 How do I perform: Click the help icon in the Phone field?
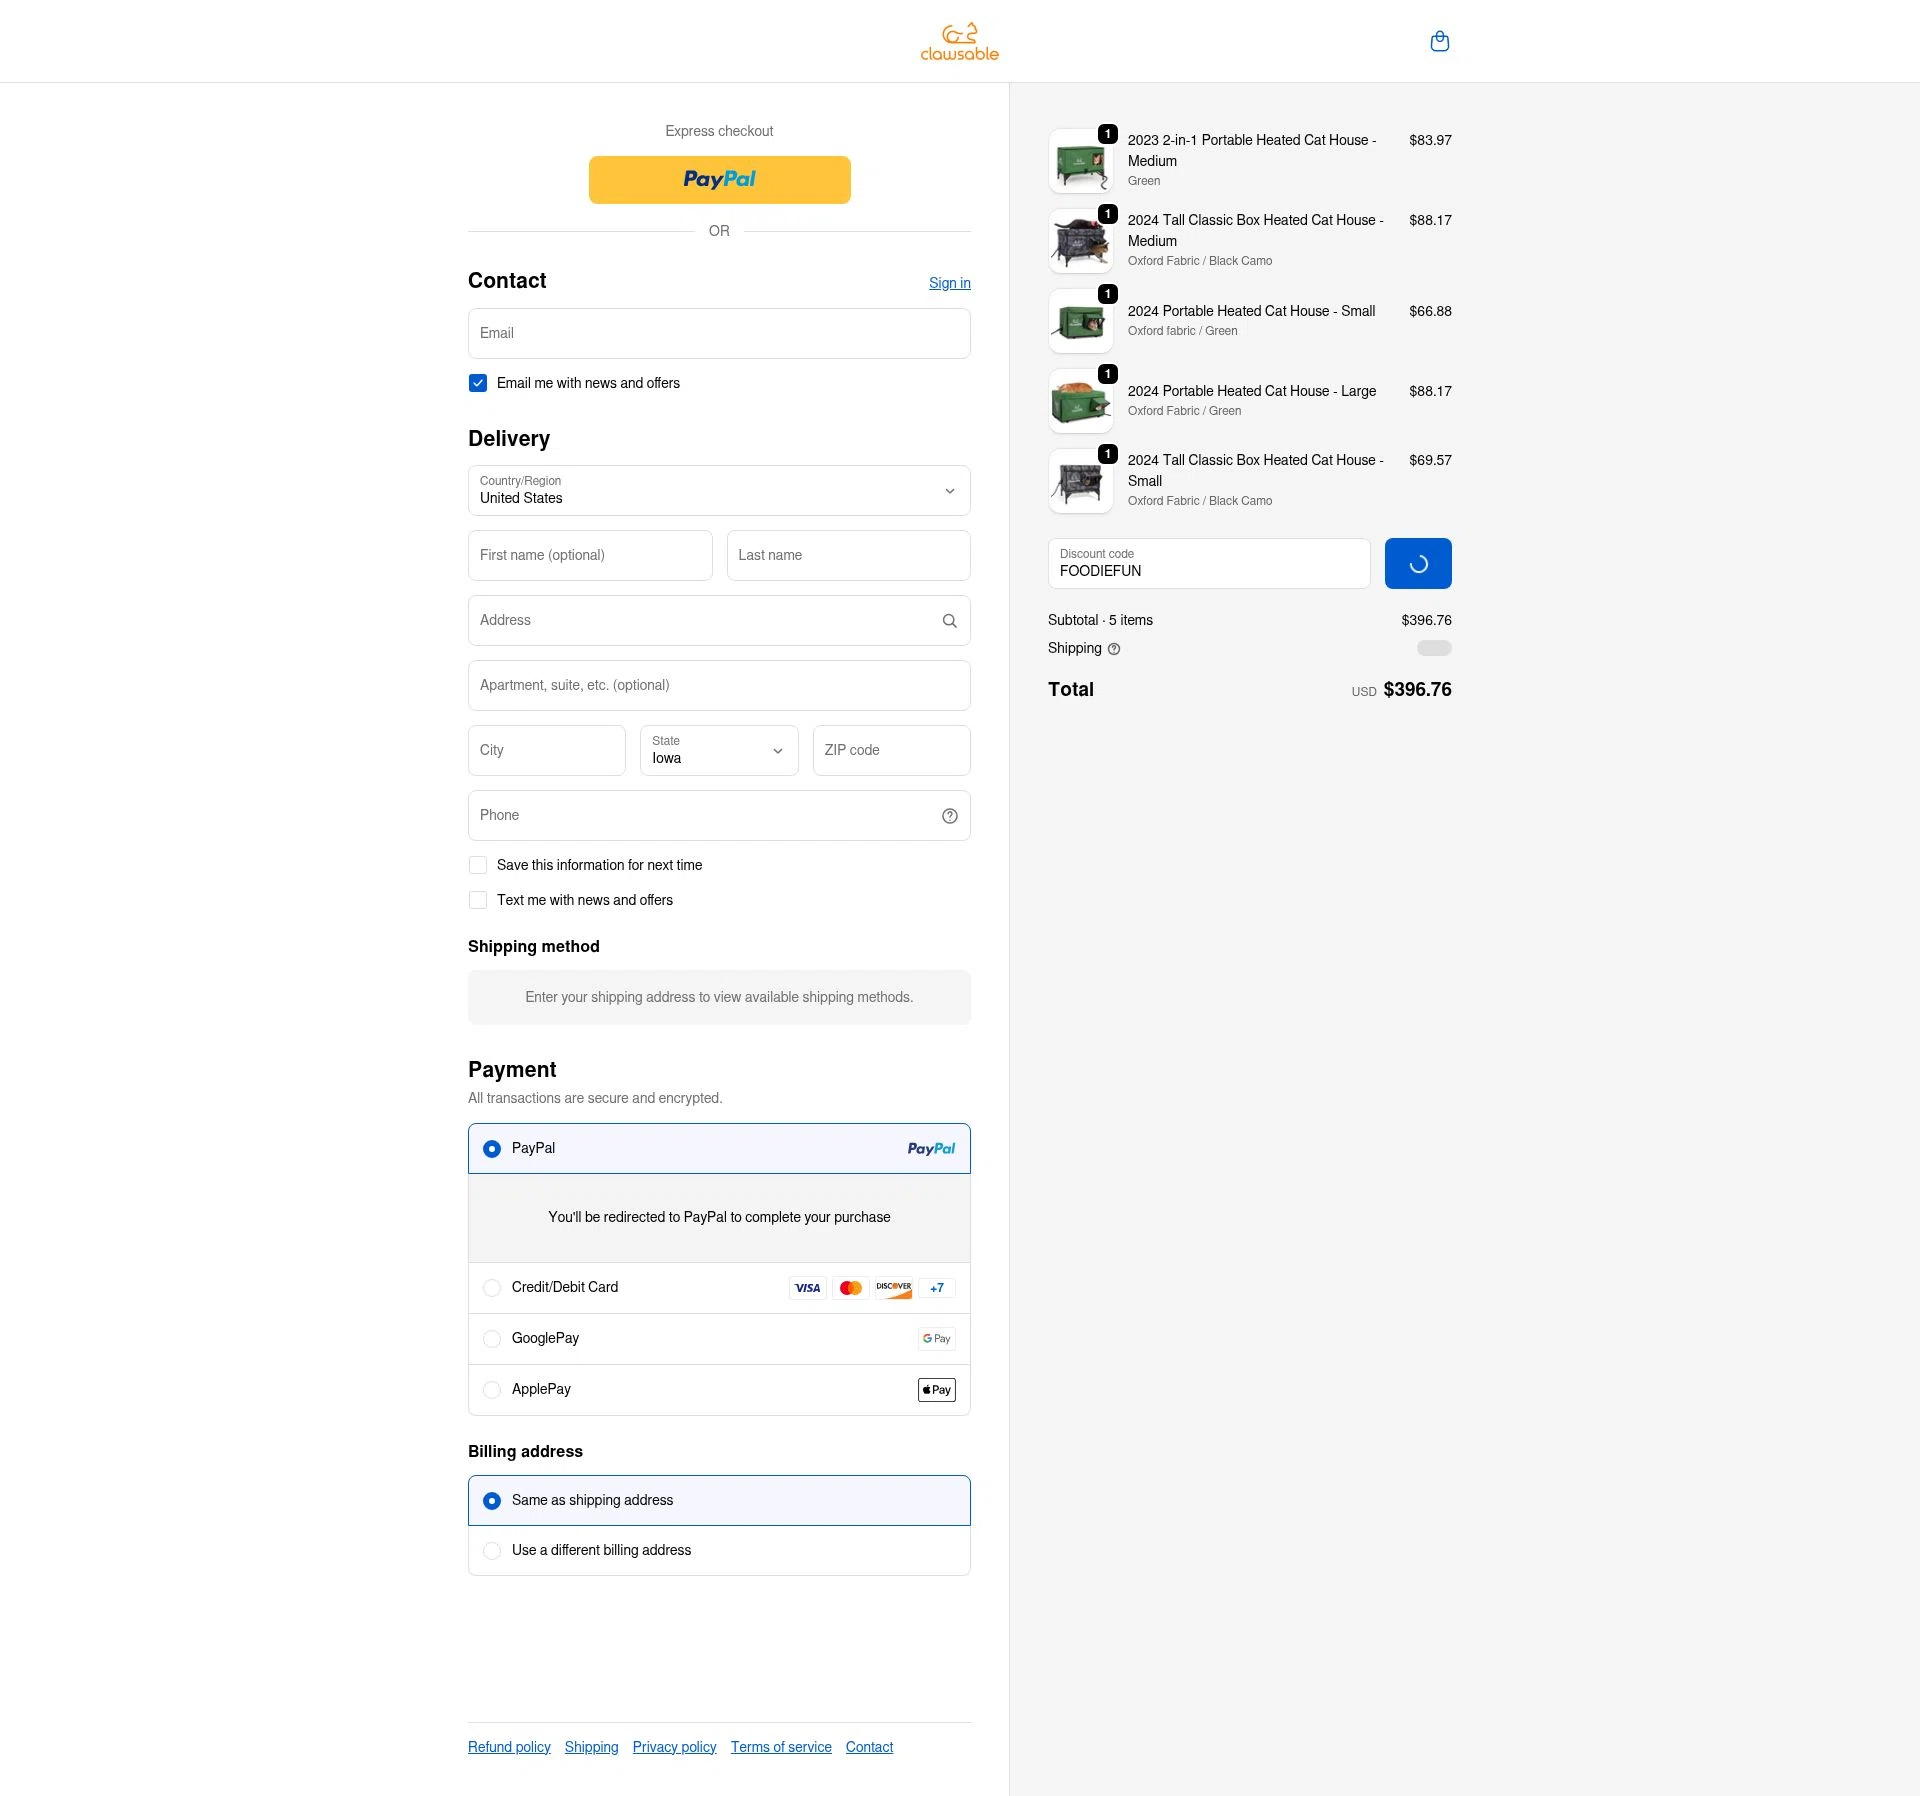click(948, 815)
